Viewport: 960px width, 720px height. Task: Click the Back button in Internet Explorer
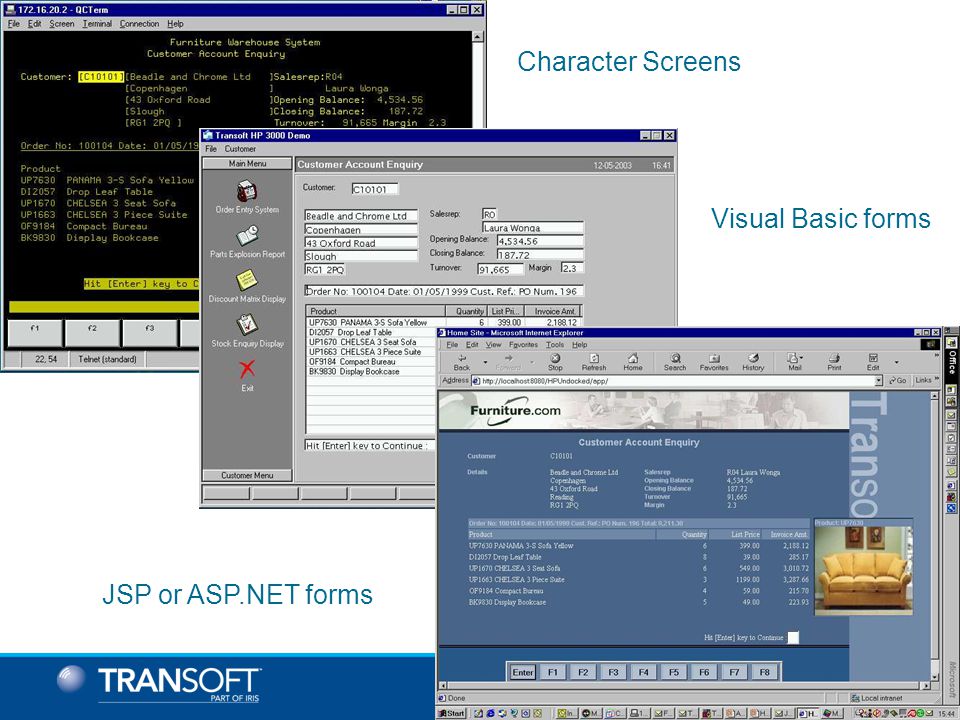(462, 362)
